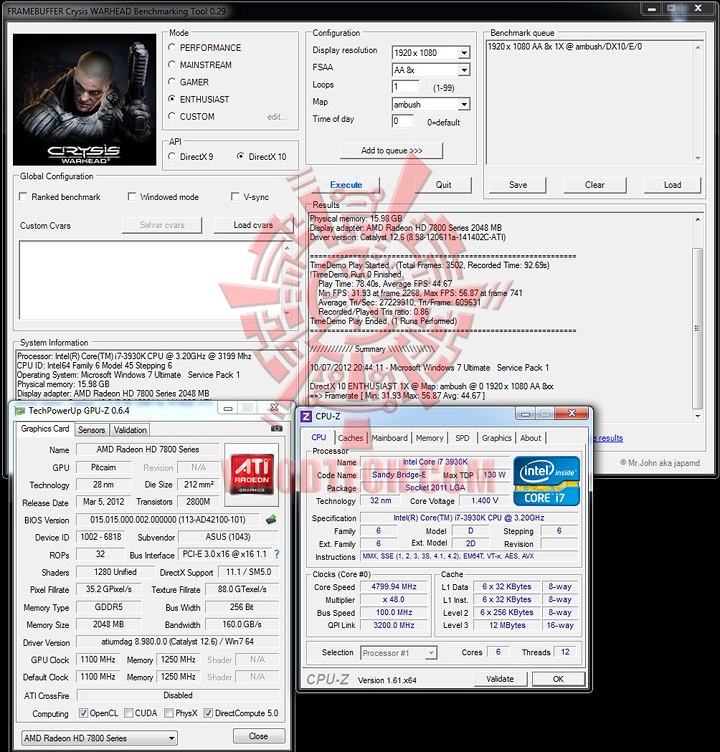This screenshot has height=752, width=720.
Task: Choose DirectX 10 API radio button
Action: coord(240,156)
